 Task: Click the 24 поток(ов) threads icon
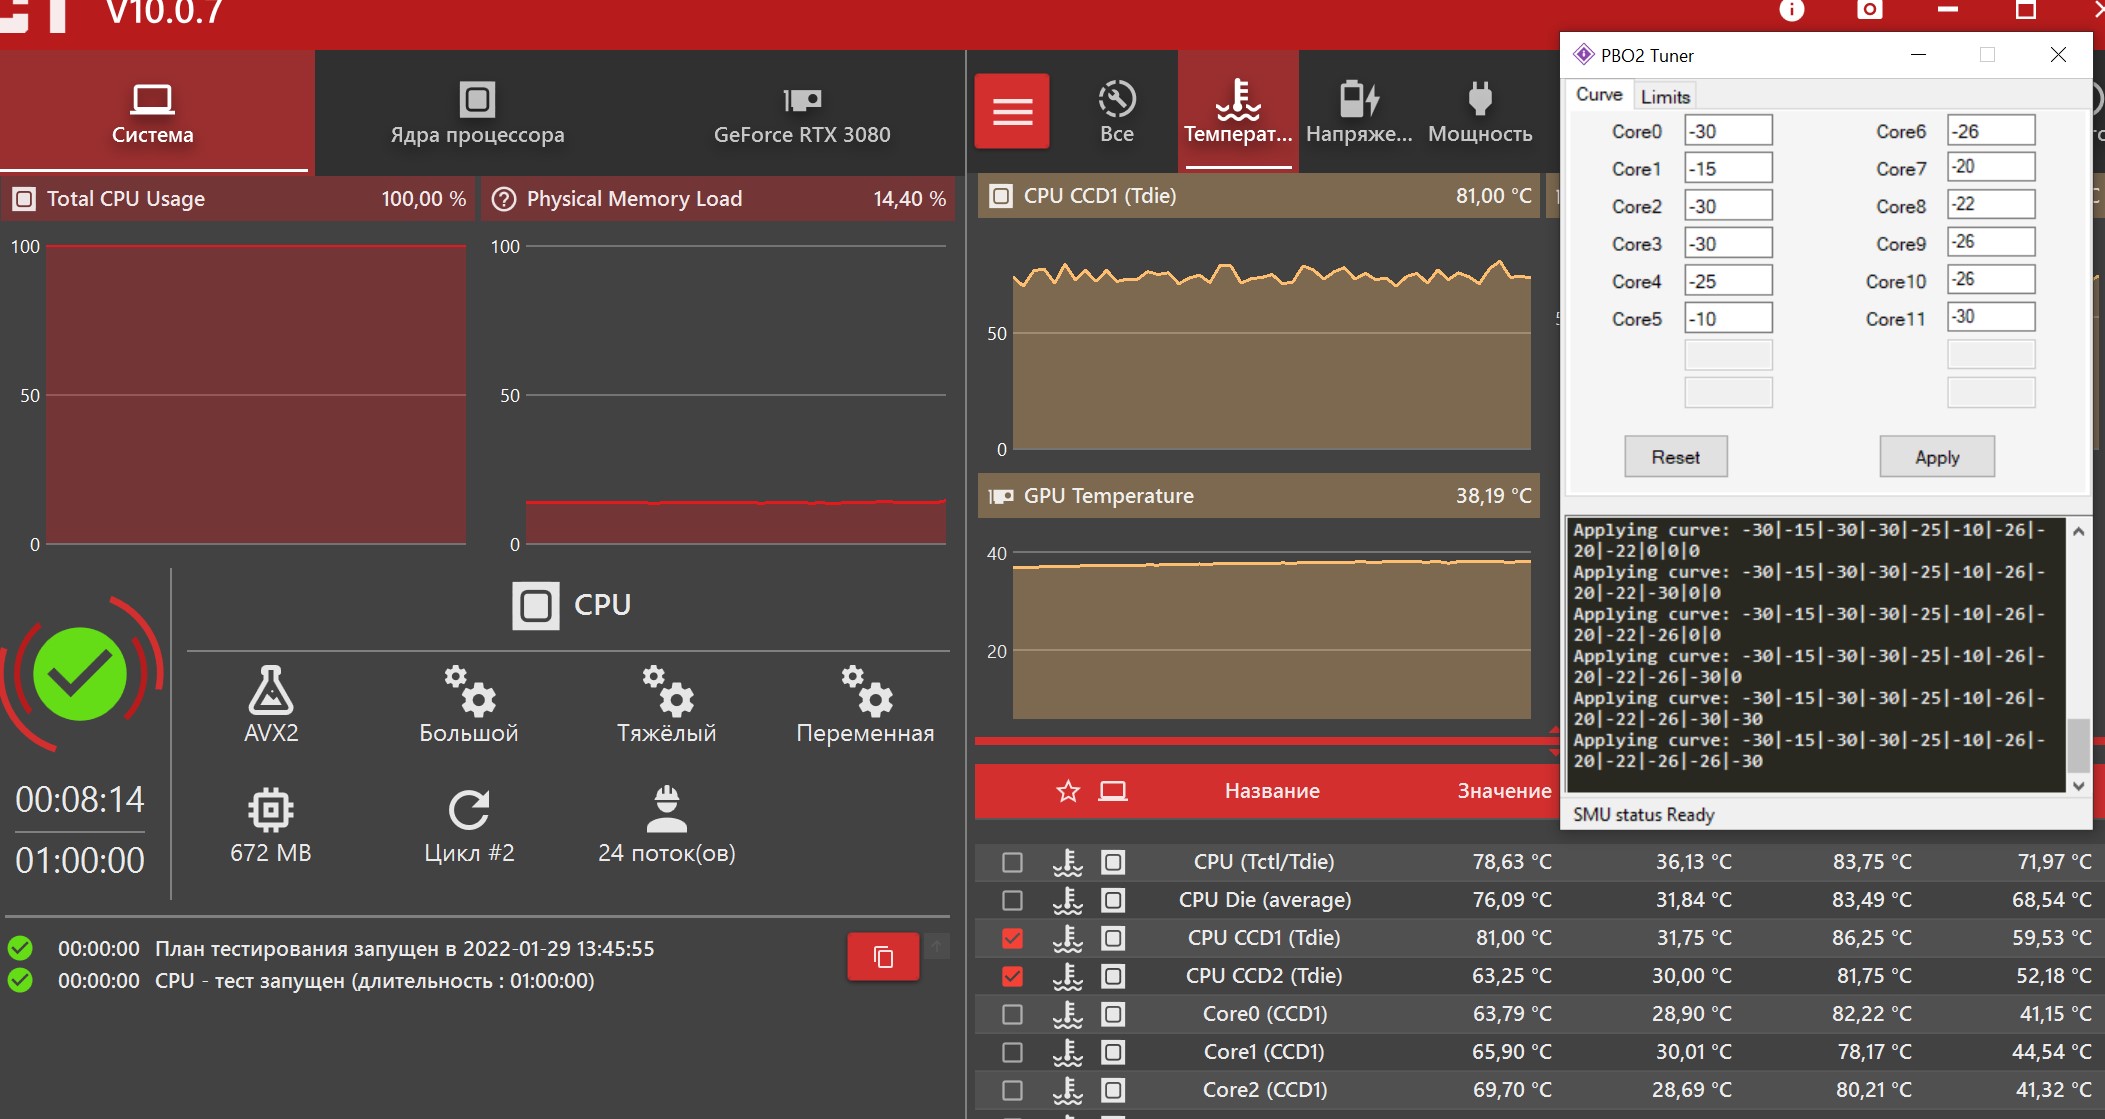(666, 810)
